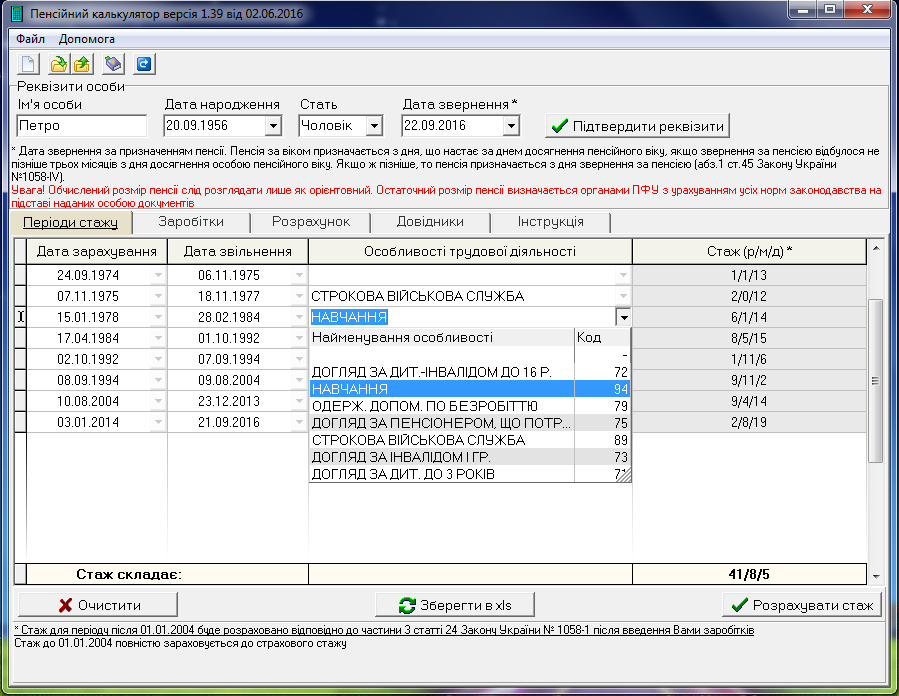Viewport: 899px width, 696px height.
Task: Click the Дата зарахування column header
Action: tap(96, 251)
